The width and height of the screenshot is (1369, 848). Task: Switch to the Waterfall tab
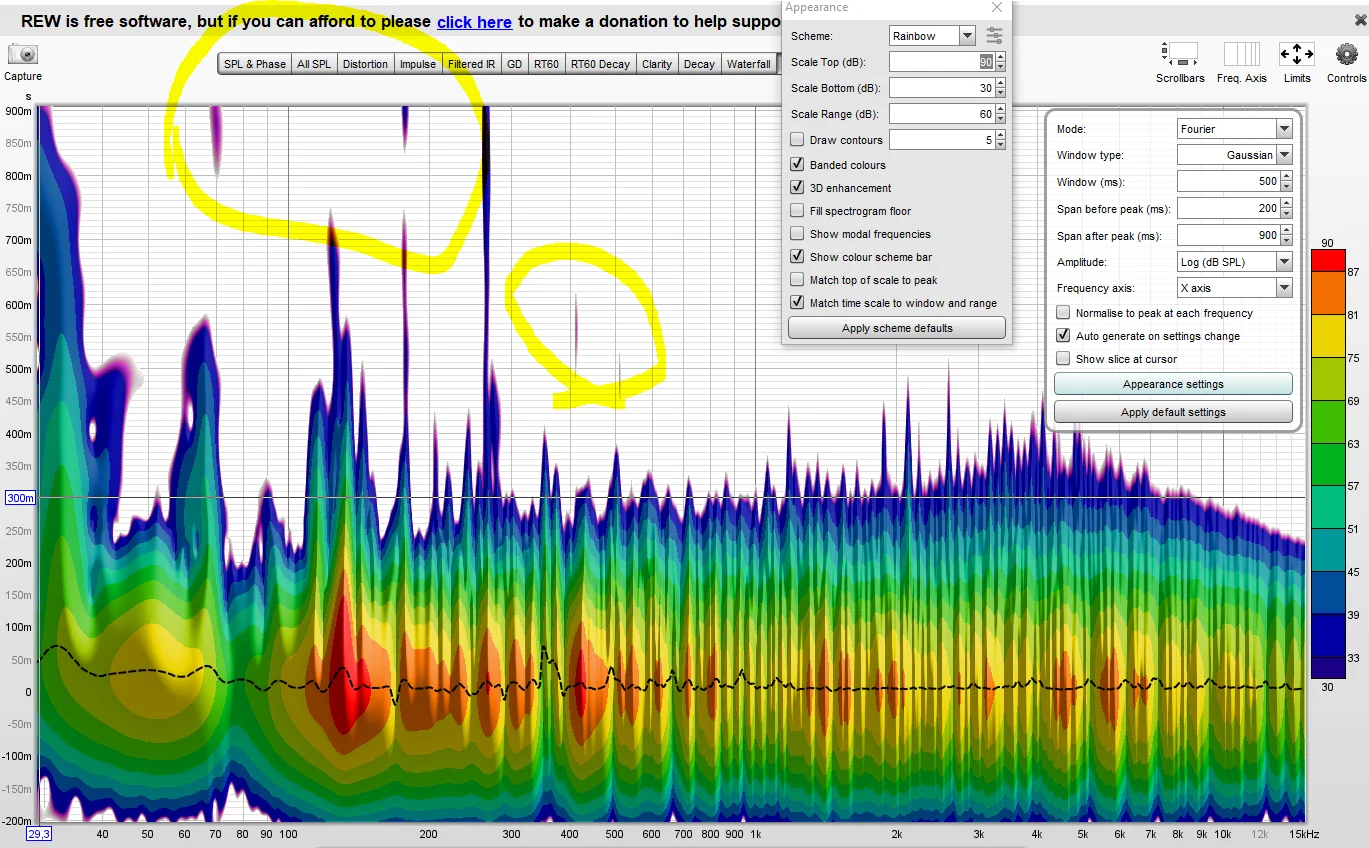pyautogui.click(x=748, y=64)
